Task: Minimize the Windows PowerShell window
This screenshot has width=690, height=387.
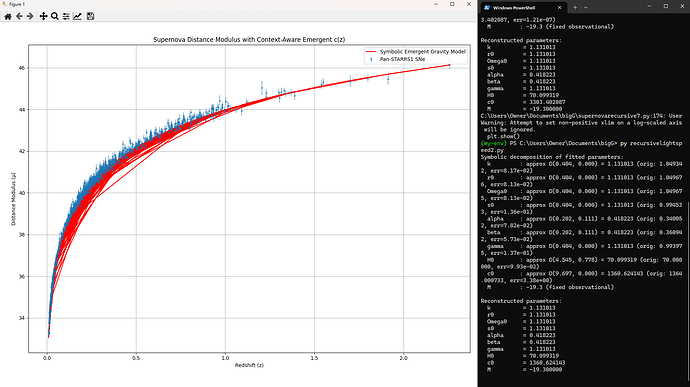Action: point(650,6)
